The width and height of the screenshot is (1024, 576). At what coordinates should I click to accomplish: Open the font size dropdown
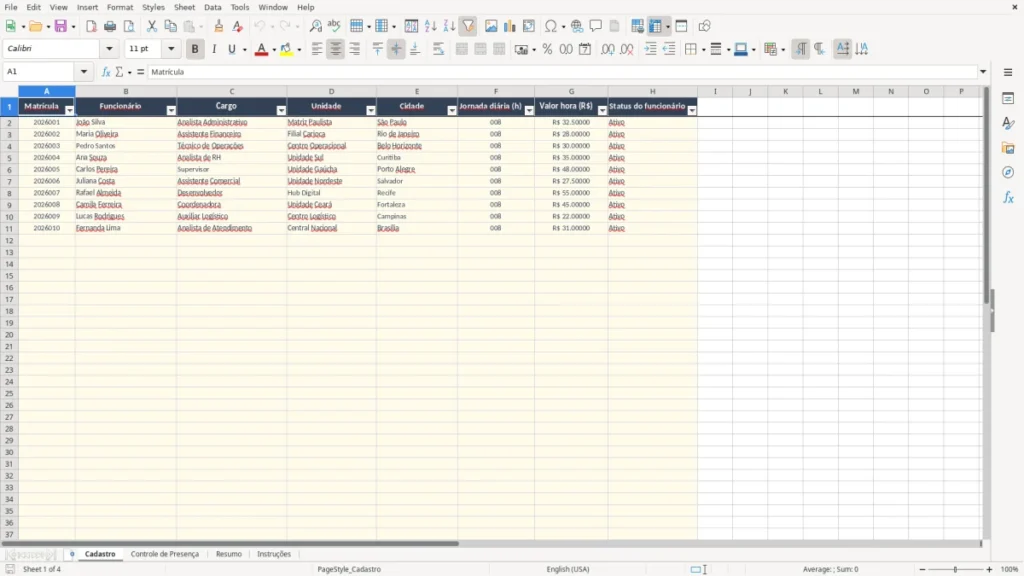click(171, 48)
